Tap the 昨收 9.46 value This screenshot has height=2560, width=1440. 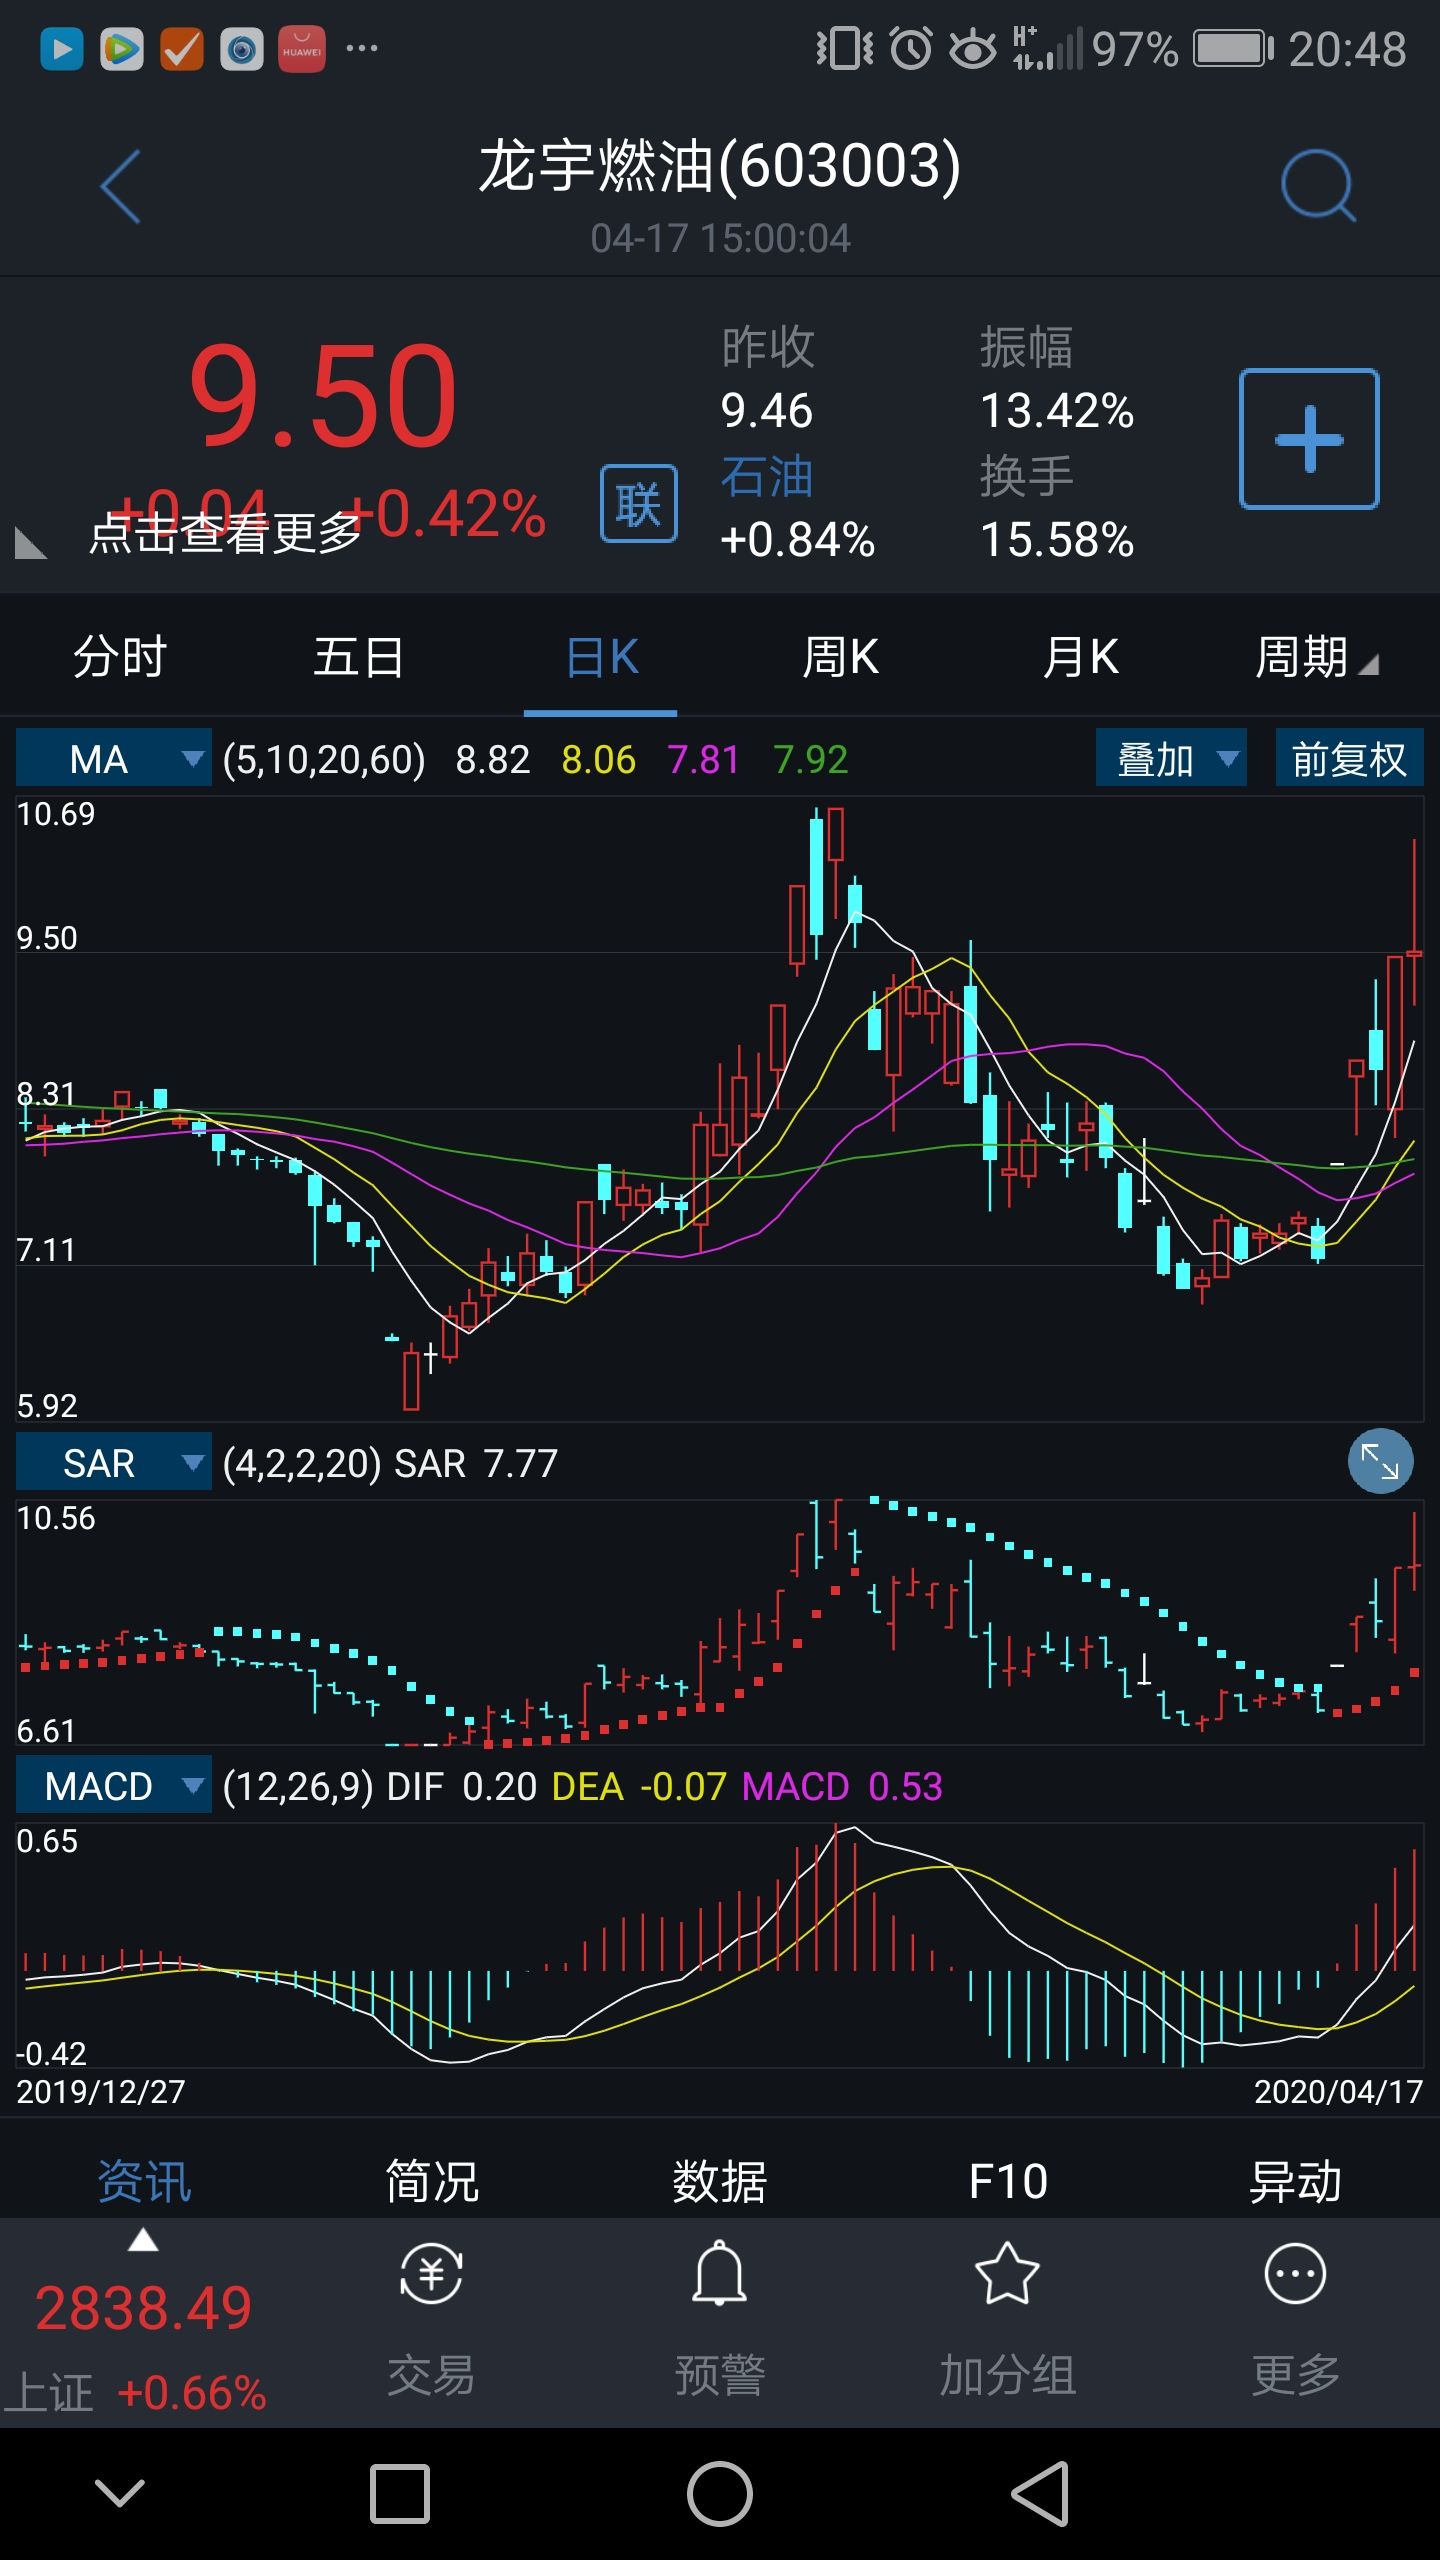click(x=767, y=410)
